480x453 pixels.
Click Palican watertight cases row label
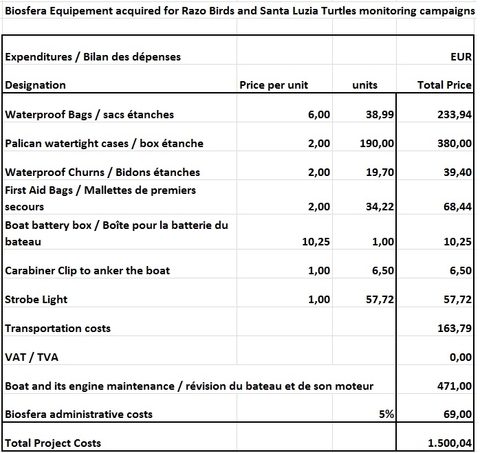click(x=104, y=143)
